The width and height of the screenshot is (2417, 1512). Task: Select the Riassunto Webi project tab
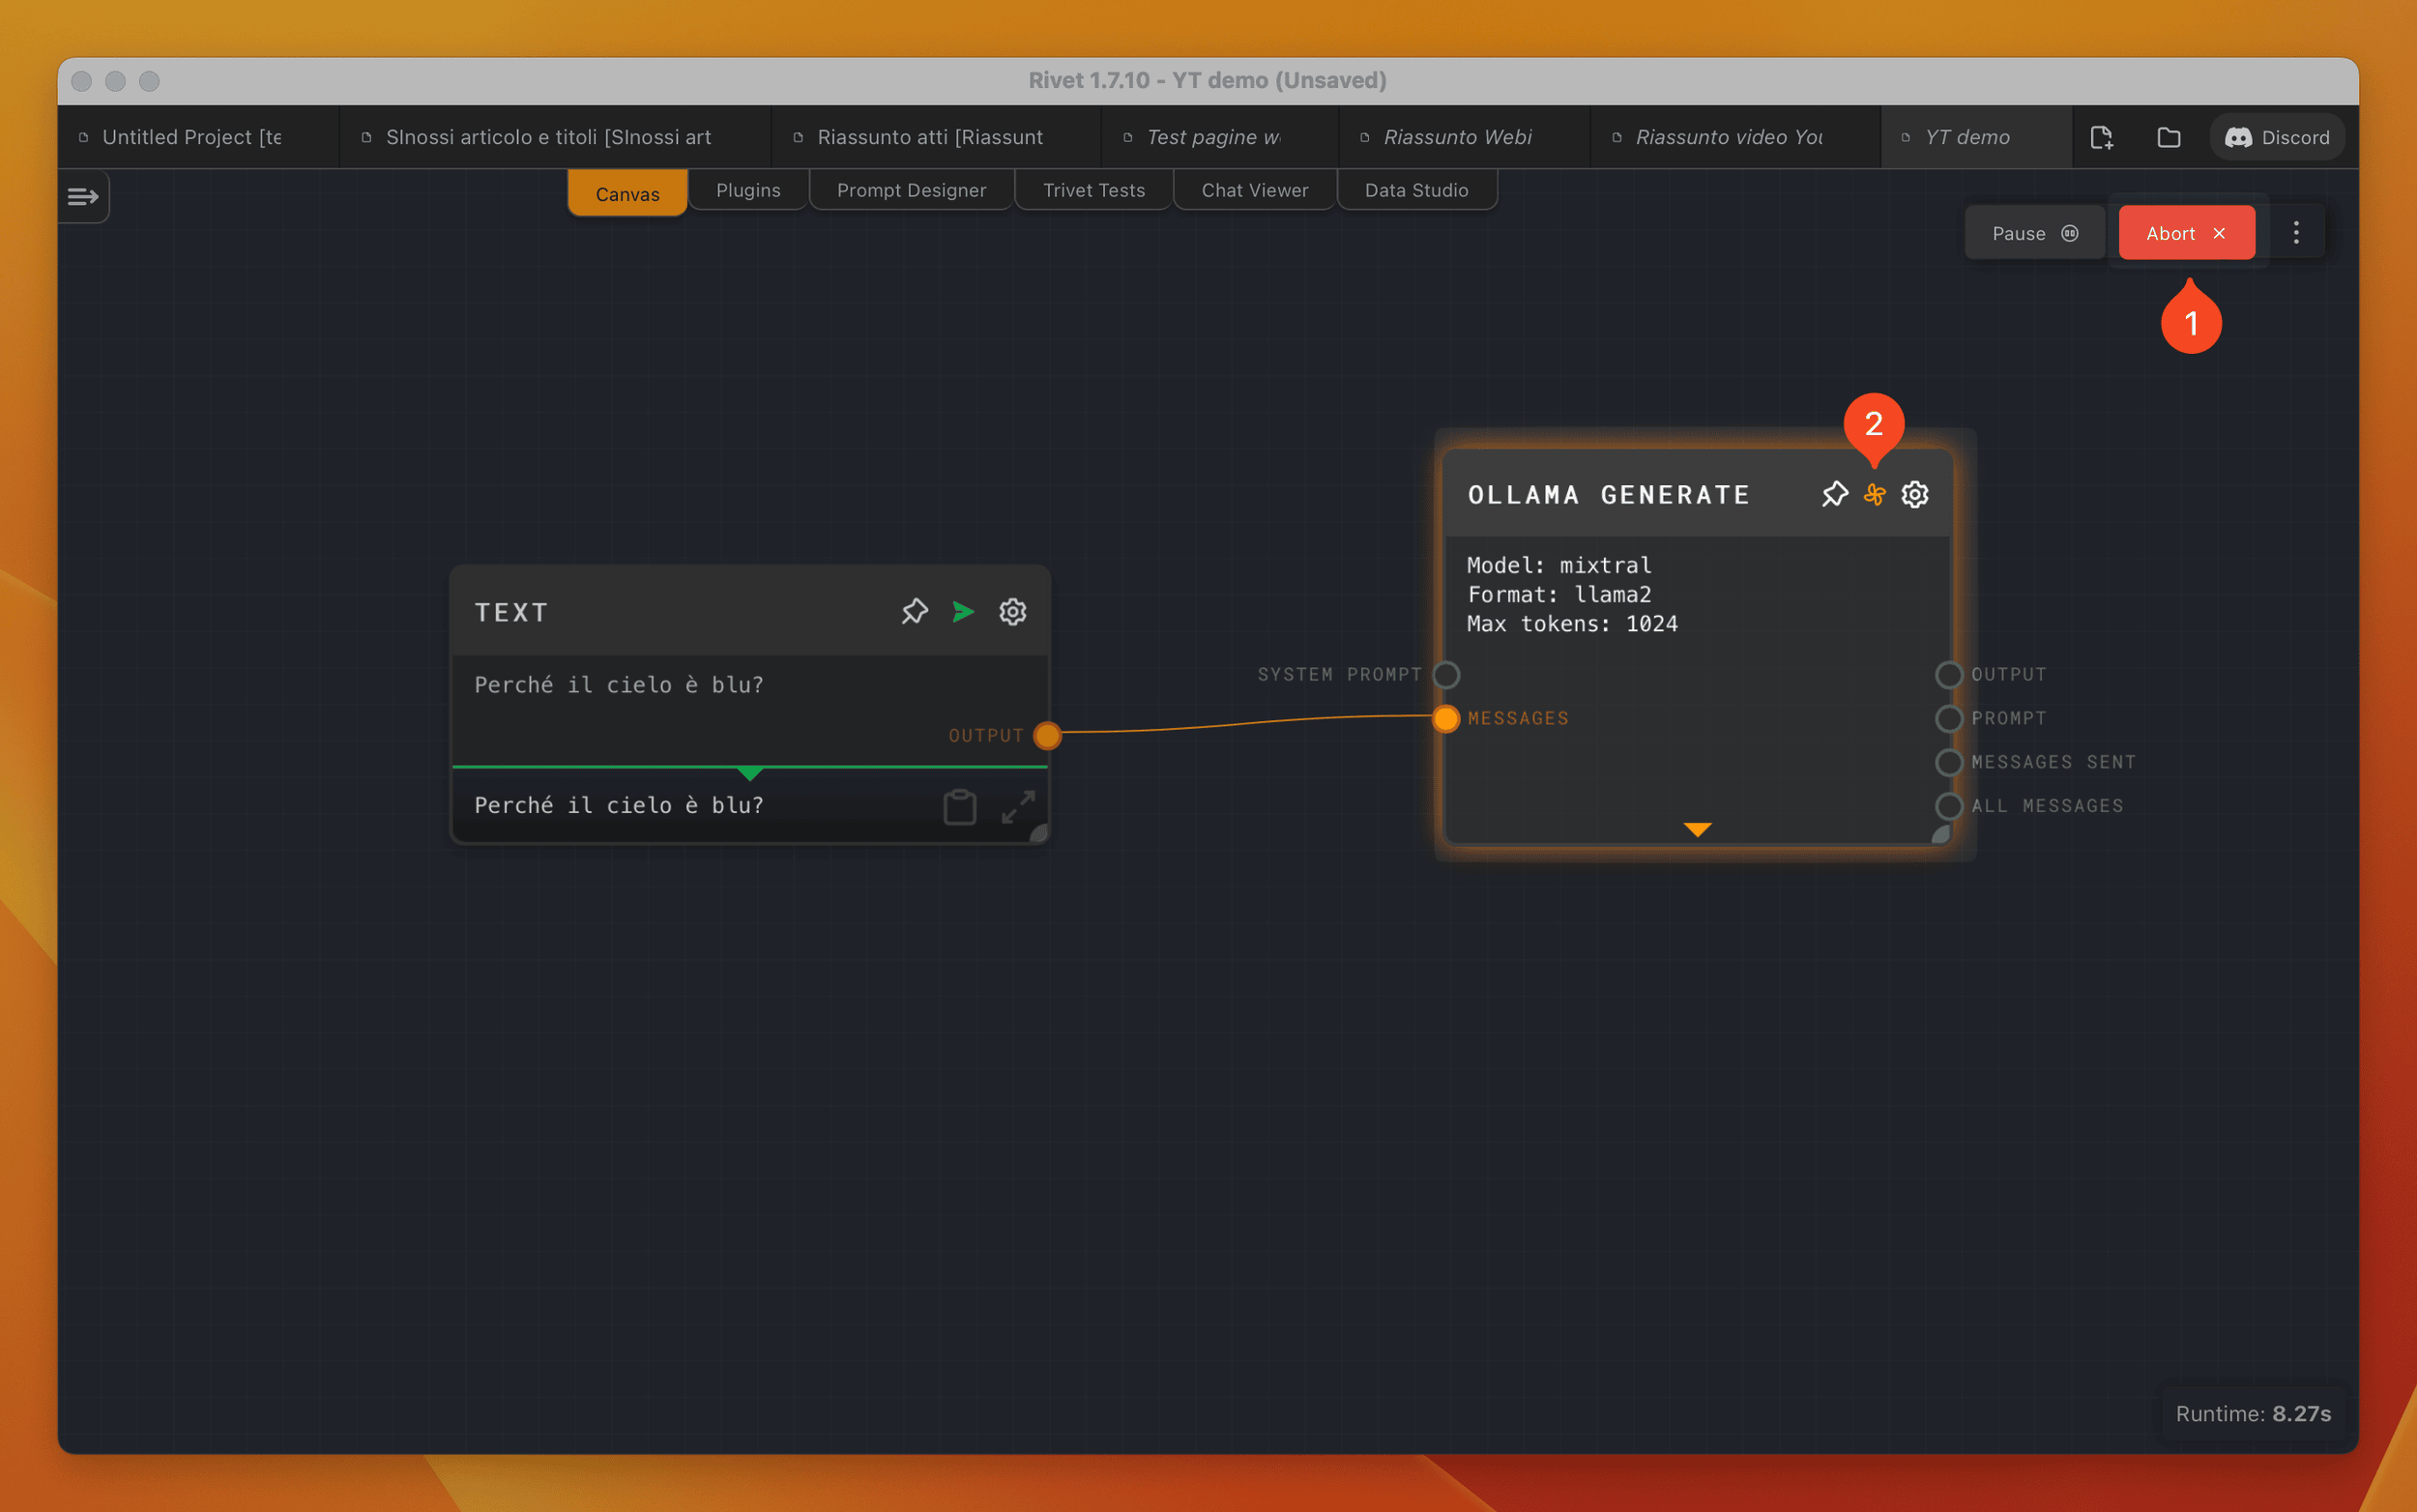click(x=1464, y=137)
